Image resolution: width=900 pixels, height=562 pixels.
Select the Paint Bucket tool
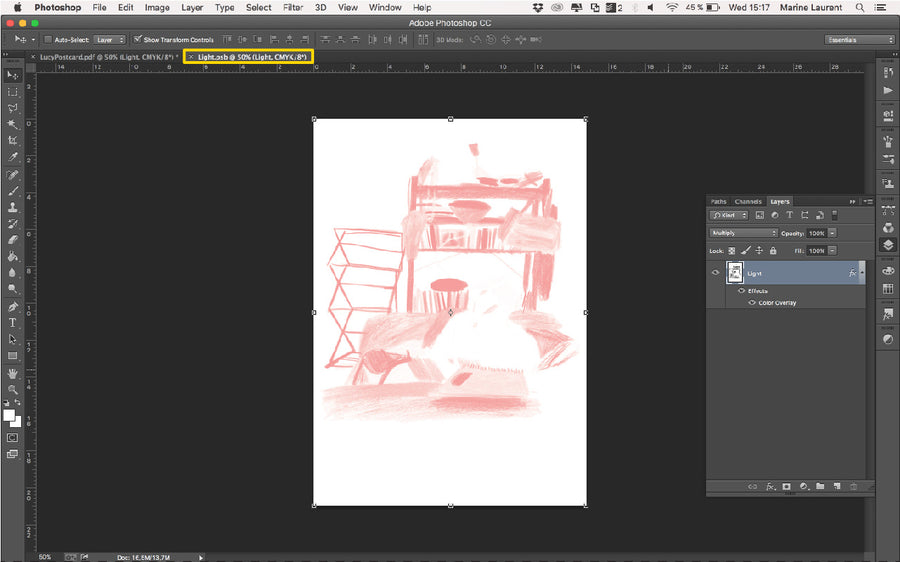12,256
